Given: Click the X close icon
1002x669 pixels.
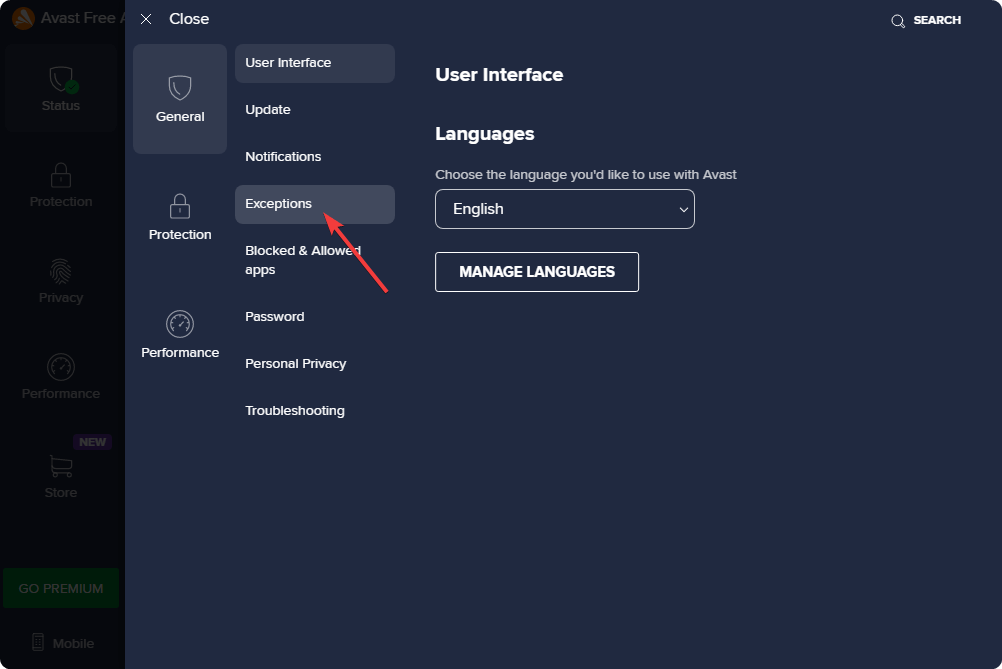Looking at the screenshot, I should [x=146, y=19].
